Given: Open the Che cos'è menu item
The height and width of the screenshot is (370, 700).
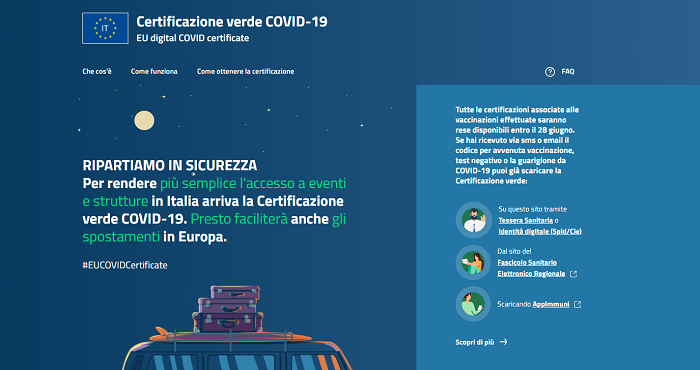Looking at the screenshot, I should coord(97,71).
